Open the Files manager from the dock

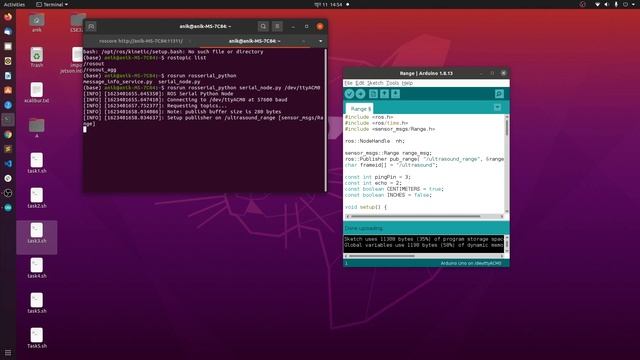(8, 47)
